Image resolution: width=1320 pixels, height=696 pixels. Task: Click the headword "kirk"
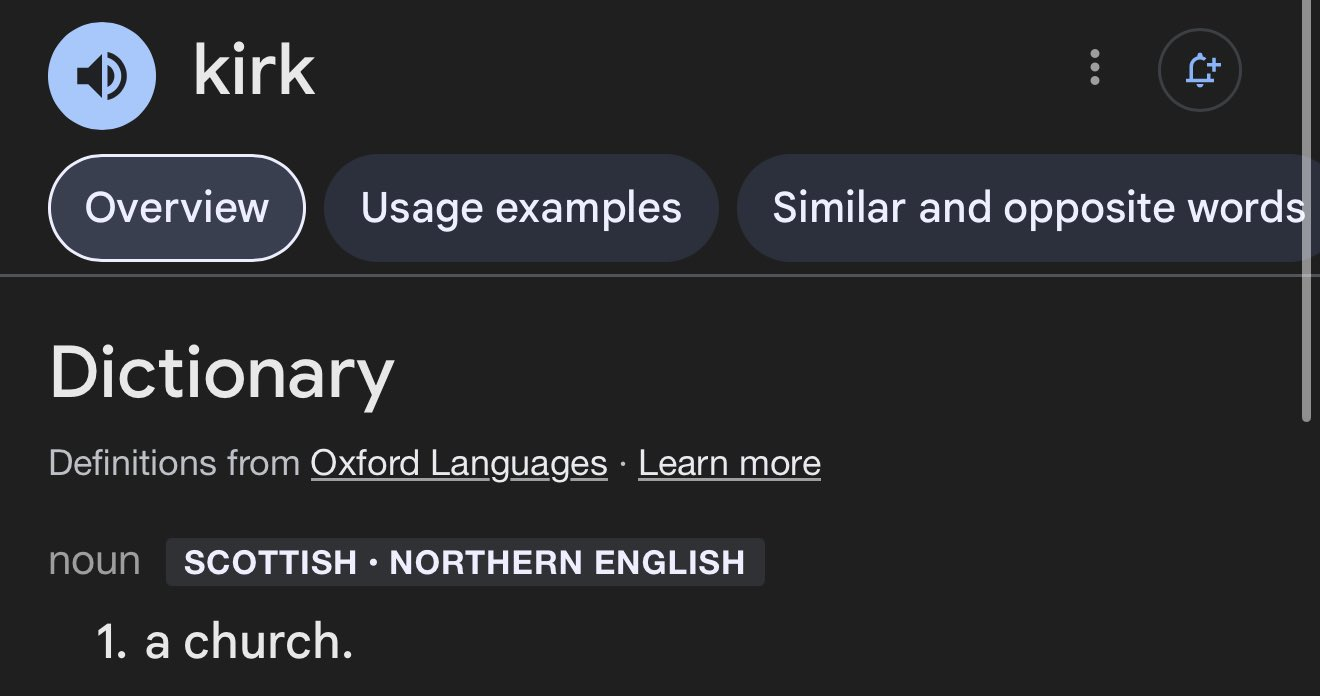coord(254,71)
